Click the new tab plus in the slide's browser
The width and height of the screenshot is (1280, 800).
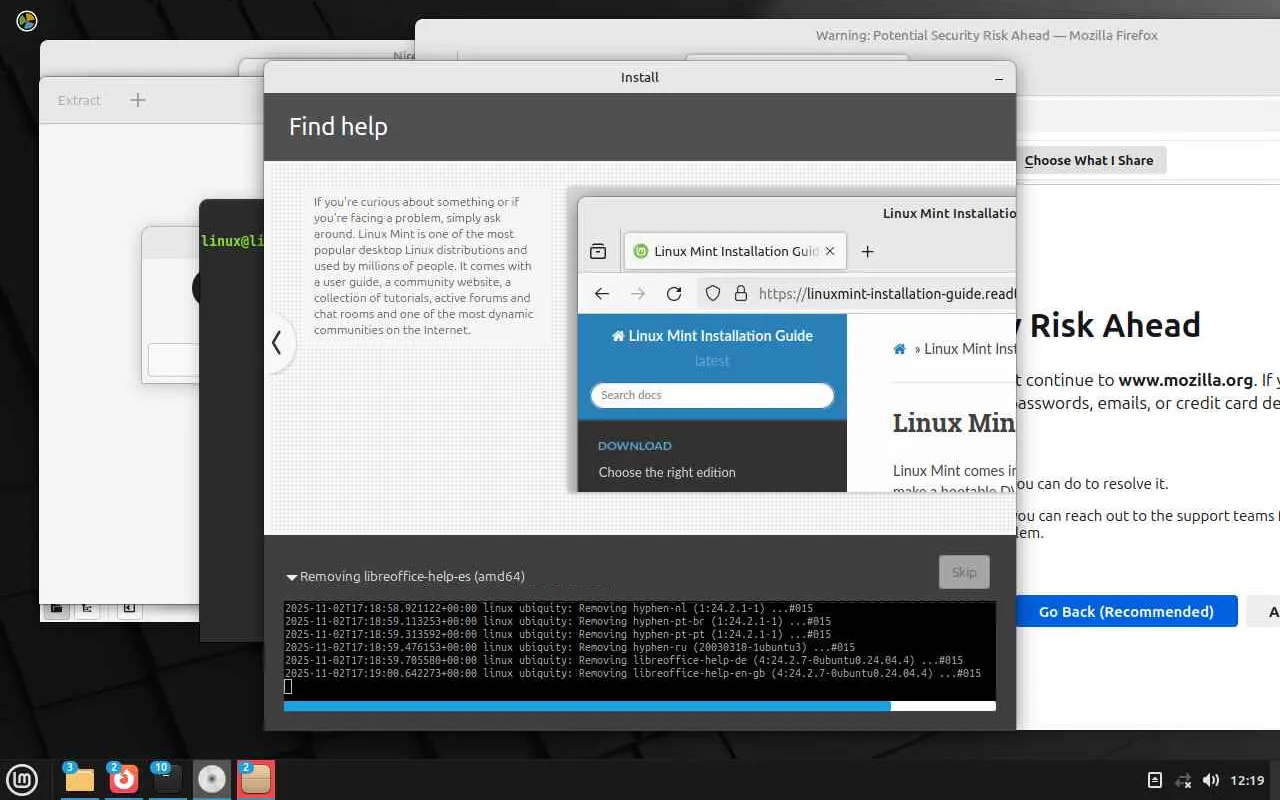pyautogui.click(x=867, y=251)
